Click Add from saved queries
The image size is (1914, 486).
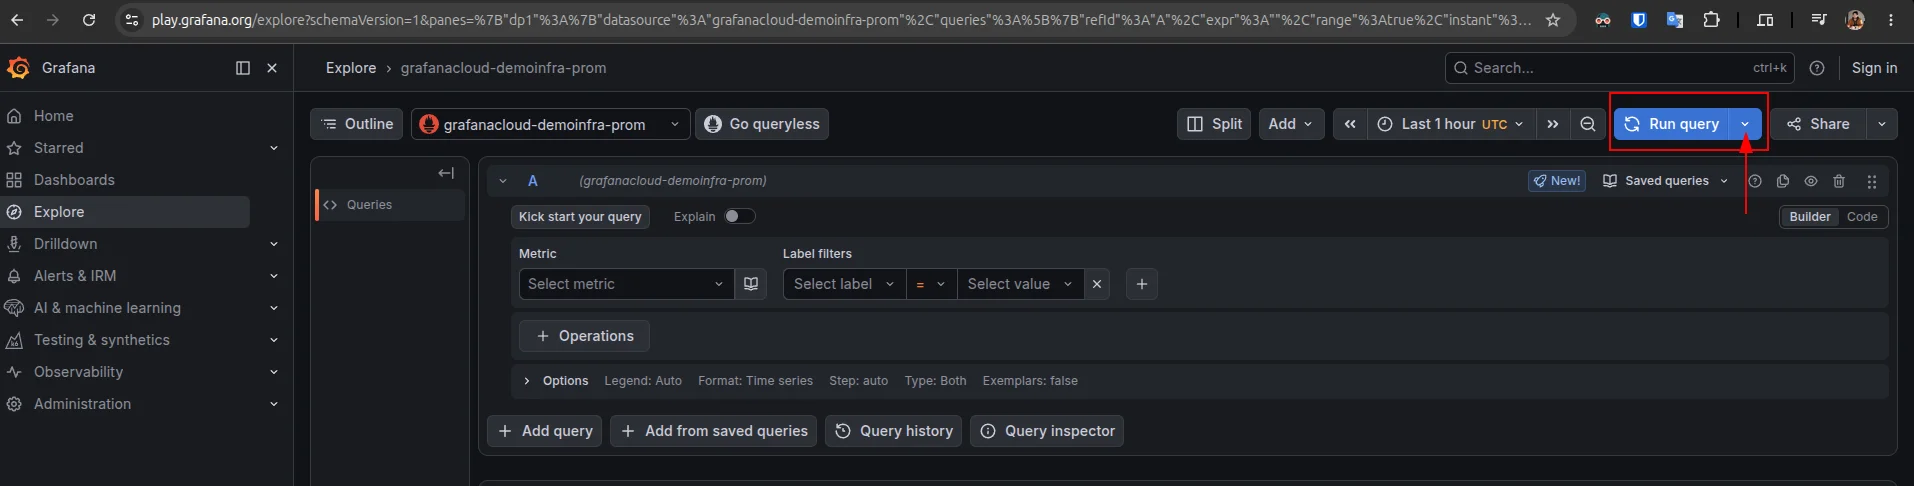pos(713,431)
